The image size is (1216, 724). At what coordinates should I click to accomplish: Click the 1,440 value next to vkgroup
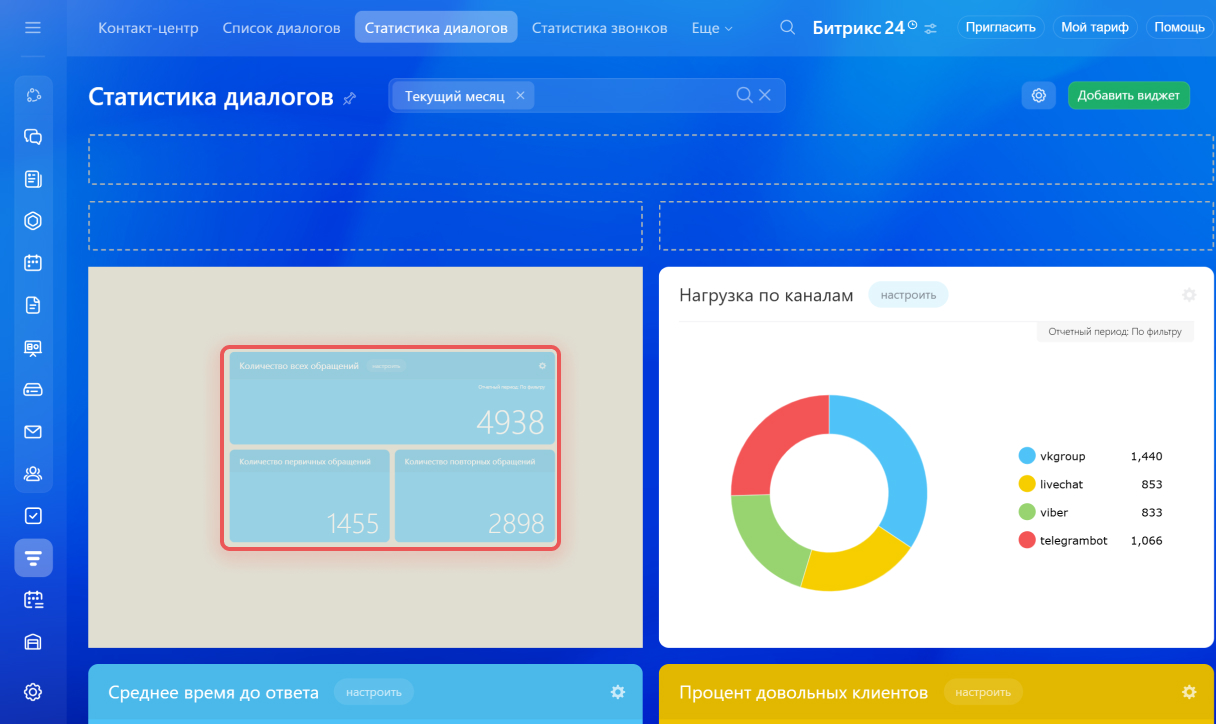click(x=1146, y=456)
